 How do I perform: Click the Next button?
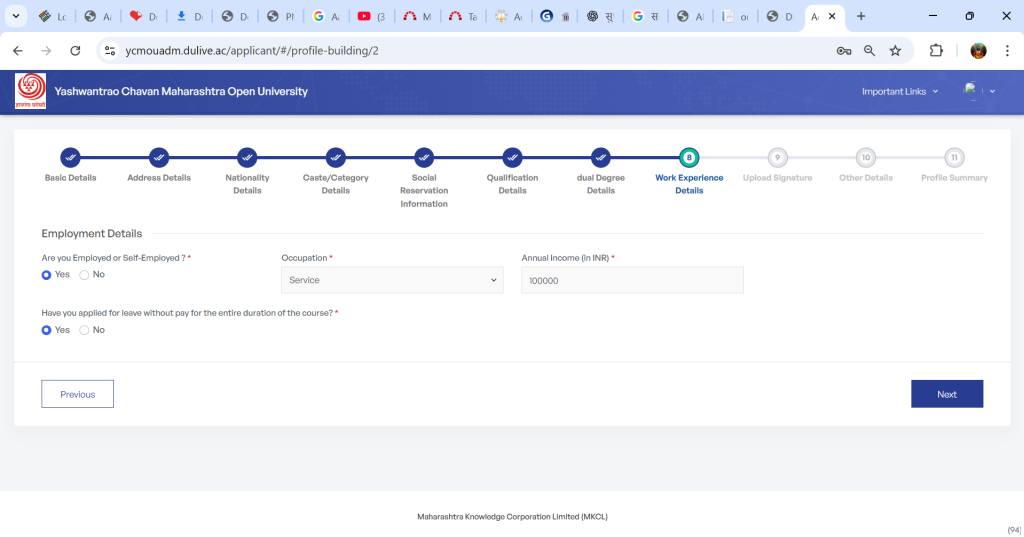coord(946,394)
